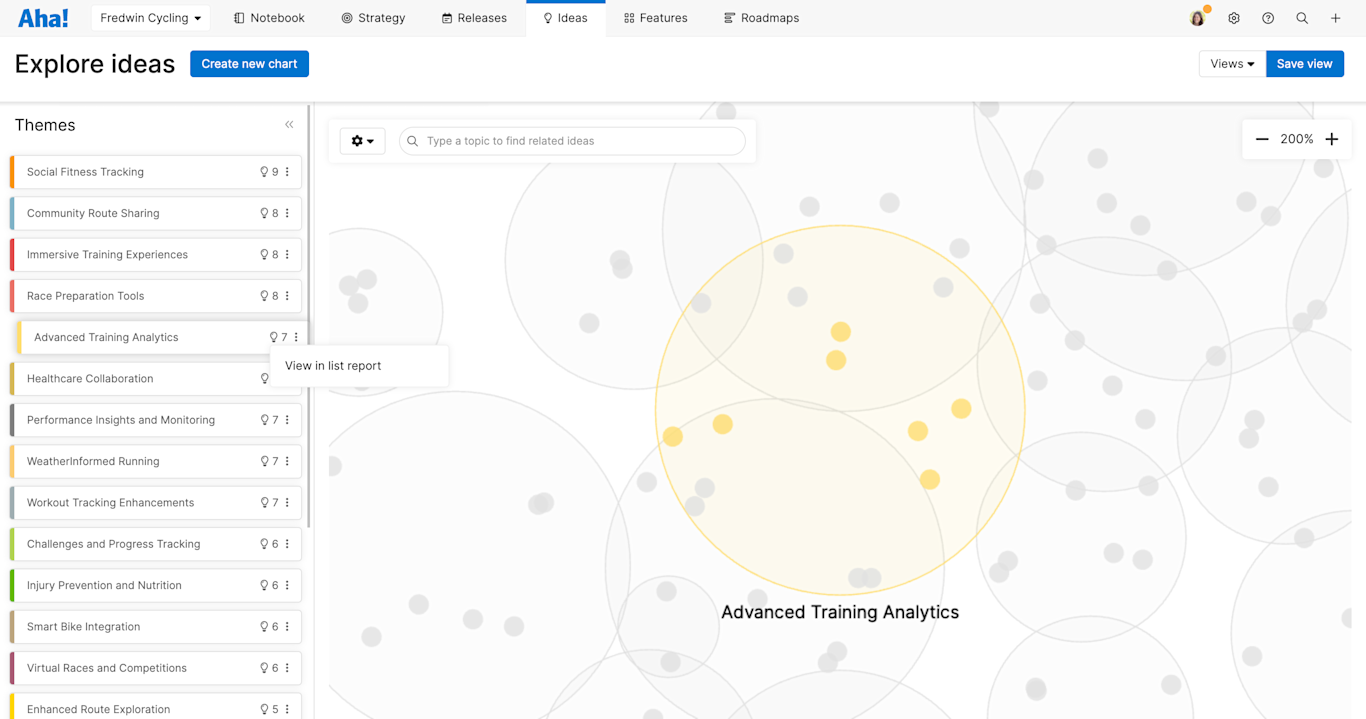Open more options for Community Route Sharing
Screen dimensions: 1366x719
pos(287,213)
